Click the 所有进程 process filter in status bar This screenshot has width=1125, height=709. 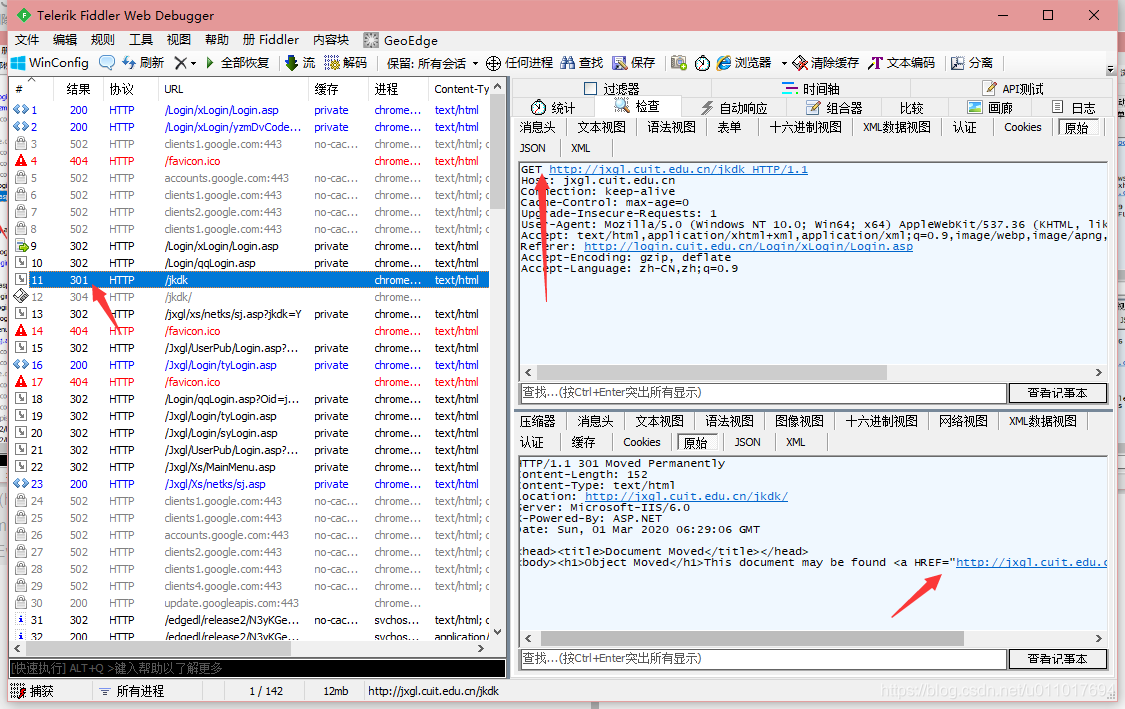coord(132,691)
